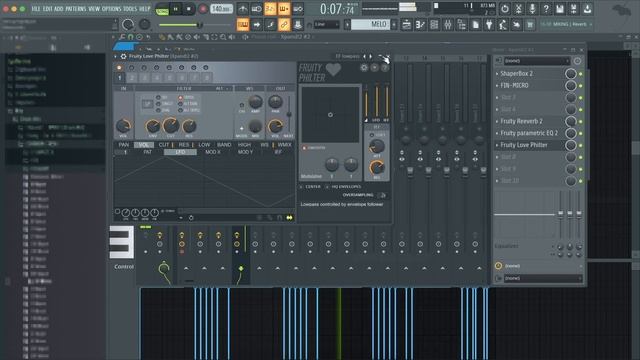Toggle the orange link chain icon
This screenshot has height=360, width=640.
pyautogui.click(x=284, y=25)
